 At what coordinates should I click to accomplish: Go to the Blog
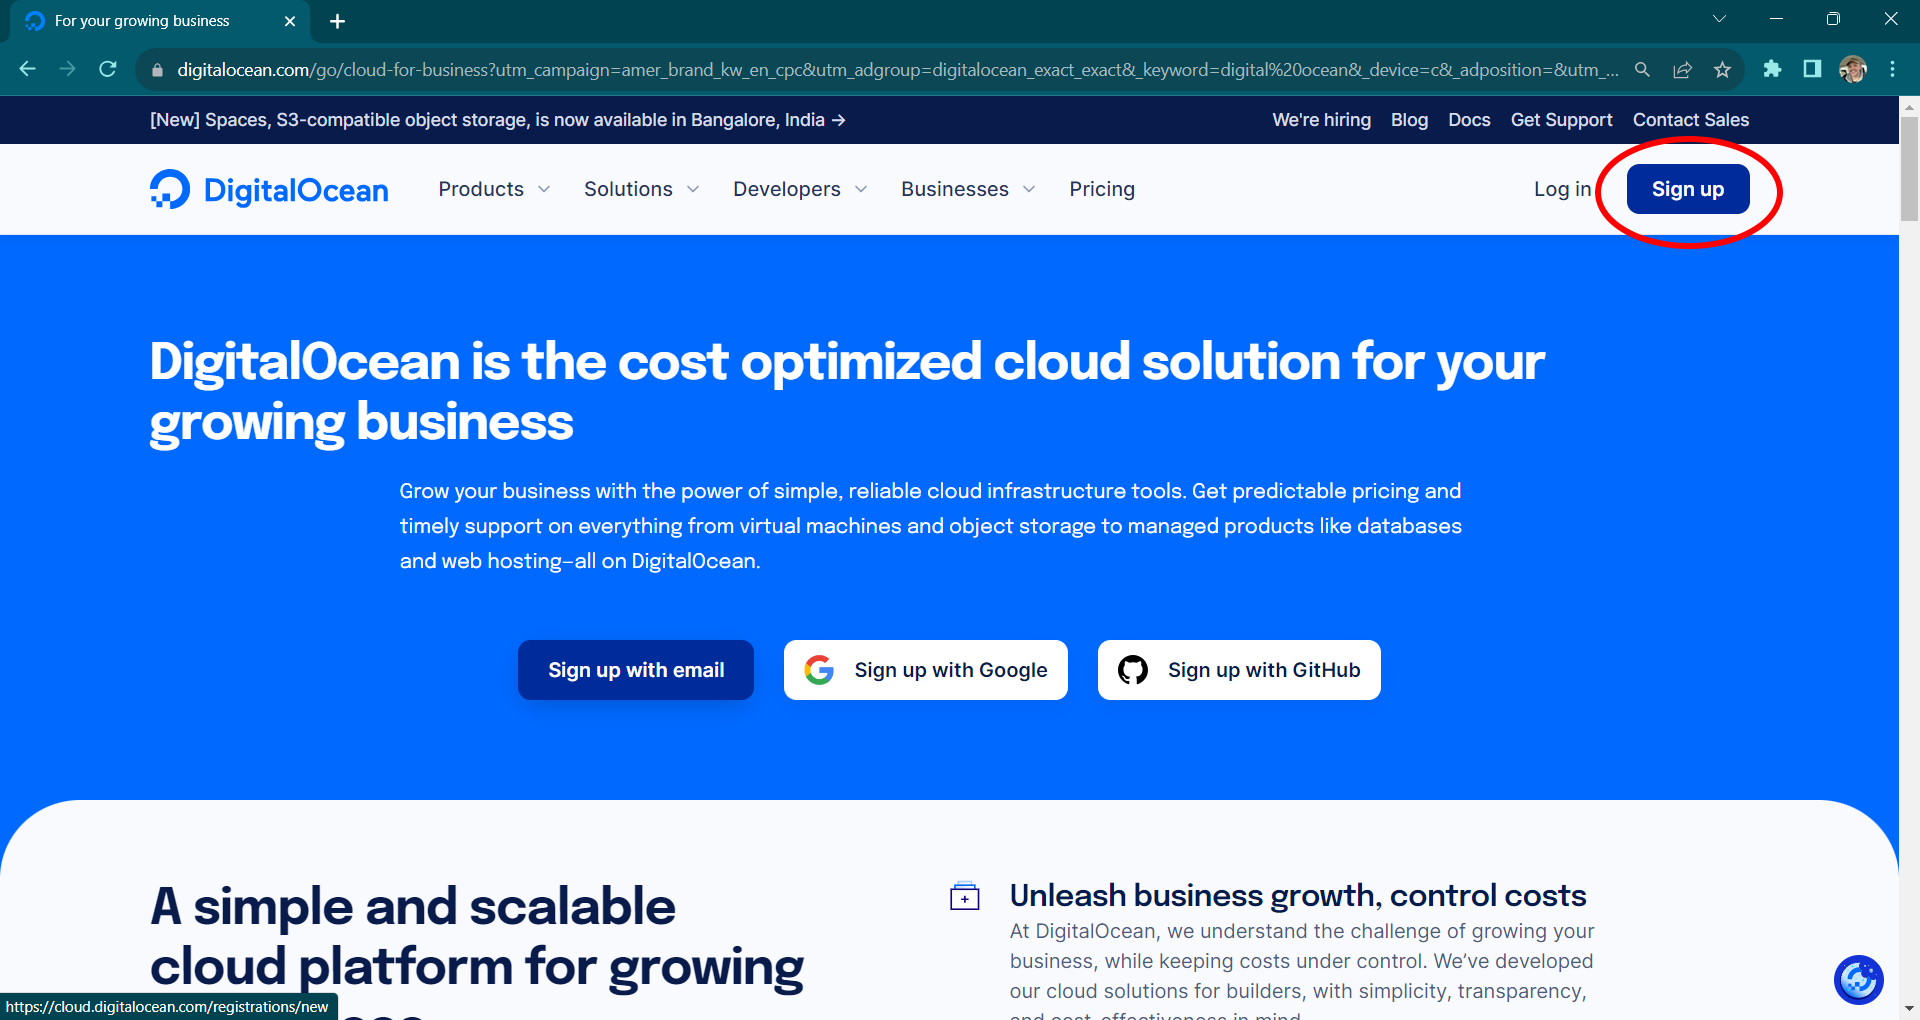point(1409,120)
